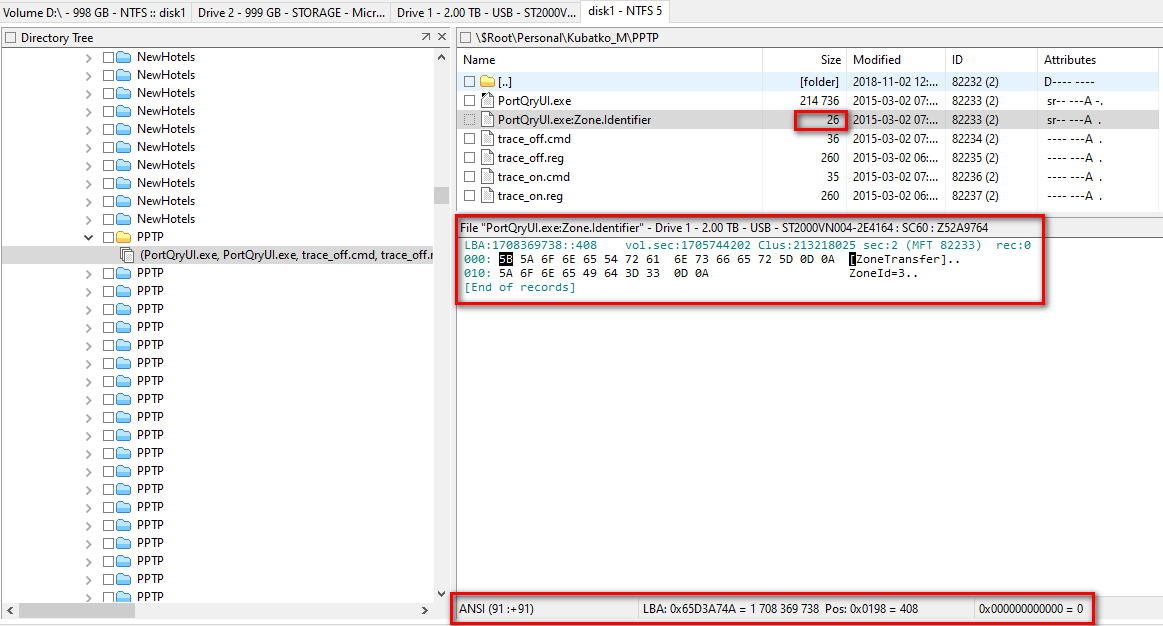Switch to the Volume D:\ 998 GB tab
The width and height of the screenshot is (1163, 626).
(x=95, y=13)
